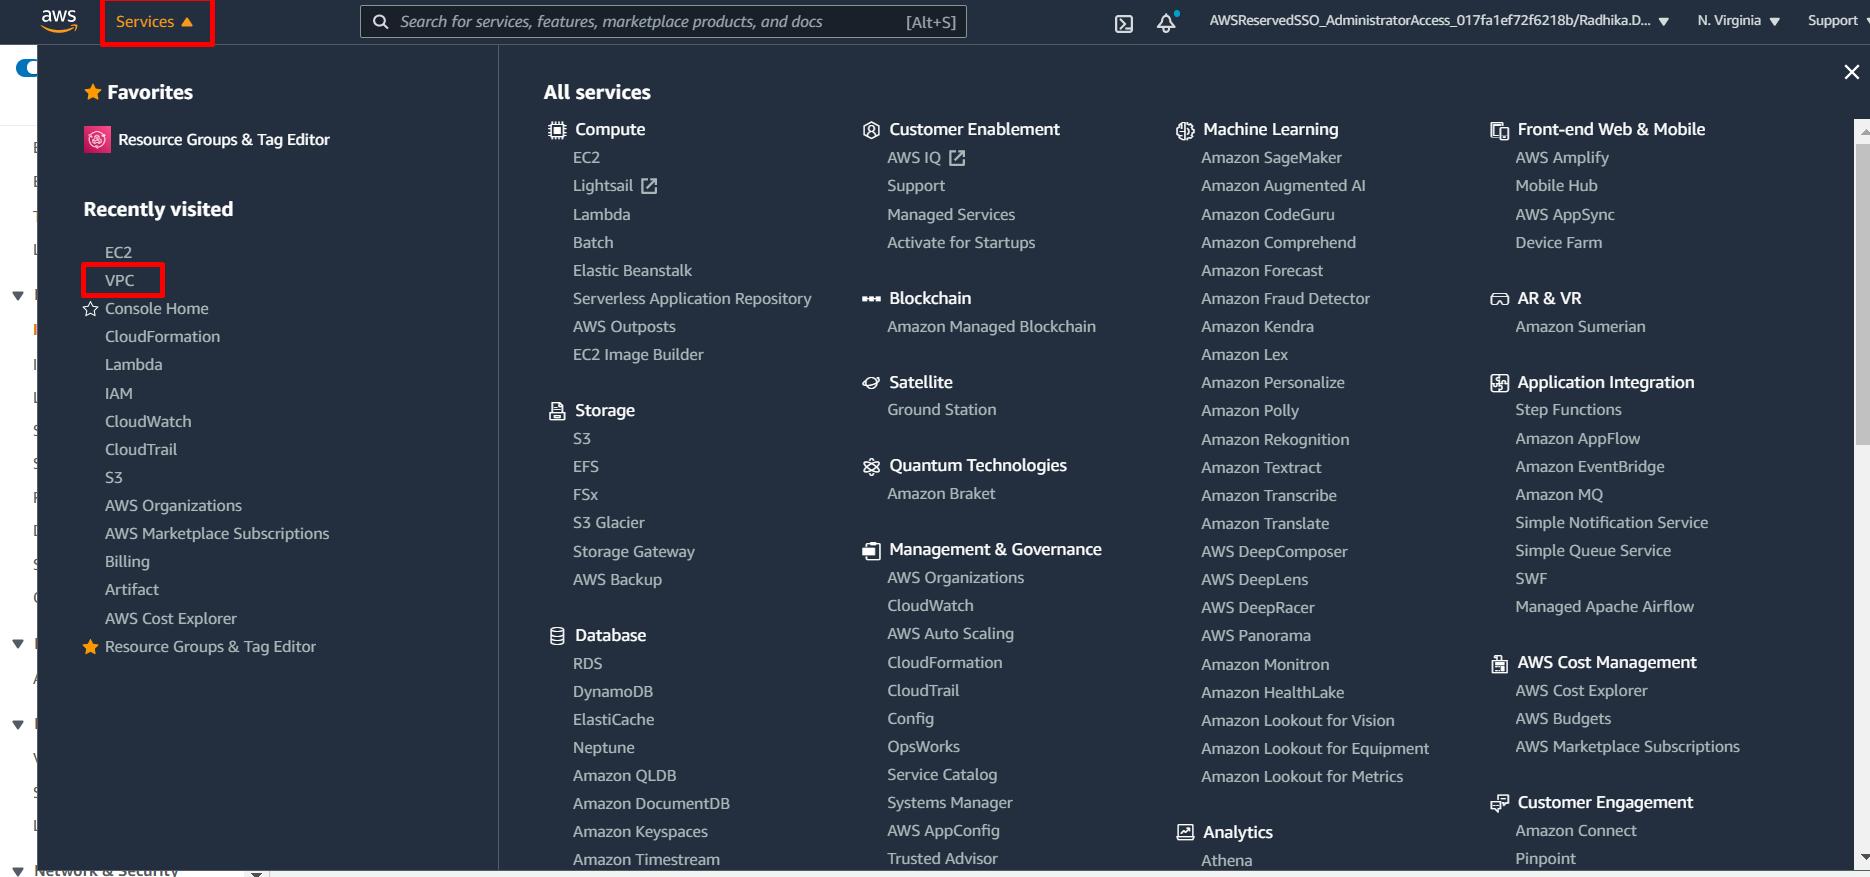Click the Application Integration category icon
This screenshot has width=1870, height=877.
click(1499, 383)
